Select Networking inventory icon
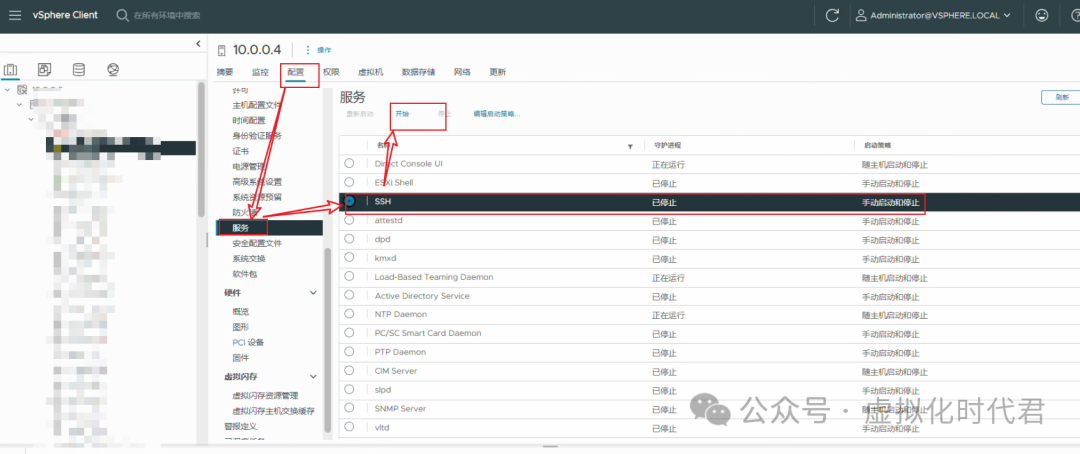1080x454 pixels. point(114,69)
